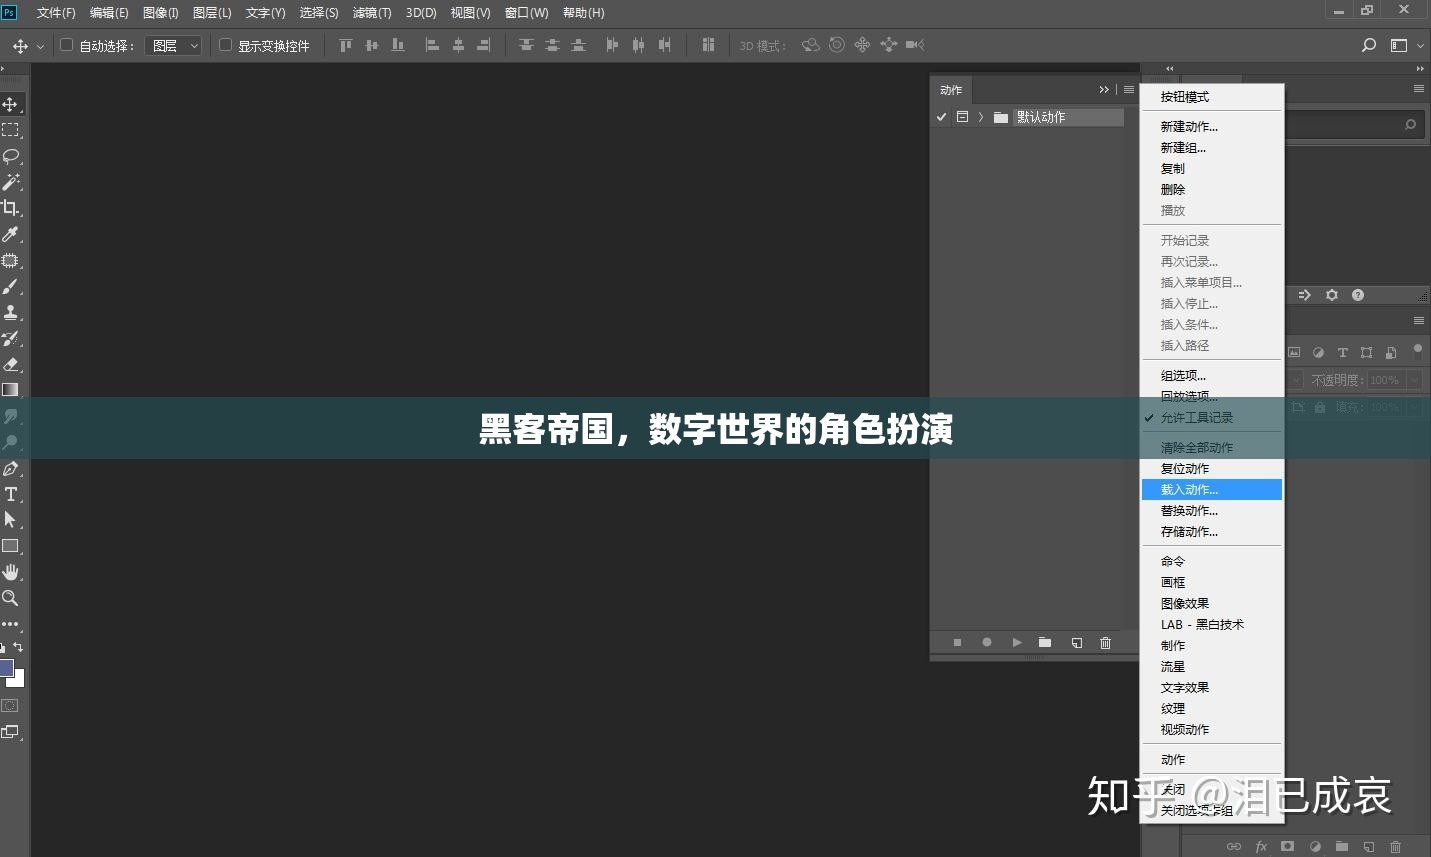Image resolution: width=1431 pixels, height=857 pixels.
Task: Select the Rectangular Marquee tool
Action: (x=10, y=130)
